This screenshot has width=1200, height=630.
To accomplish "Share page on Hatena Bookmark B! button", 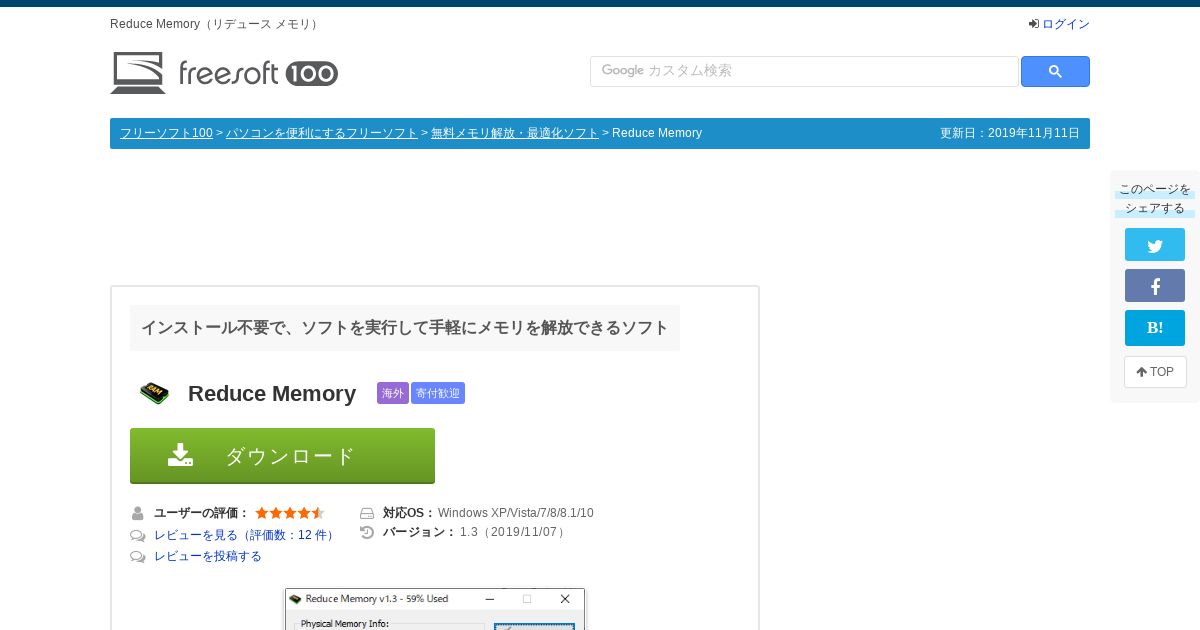I will point(1155,328).
